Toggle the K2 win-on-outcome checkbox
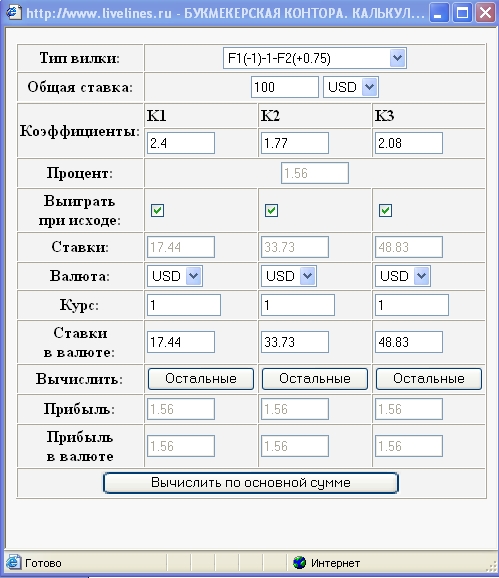Screen dimensions: 499x578 click(272, 210)
